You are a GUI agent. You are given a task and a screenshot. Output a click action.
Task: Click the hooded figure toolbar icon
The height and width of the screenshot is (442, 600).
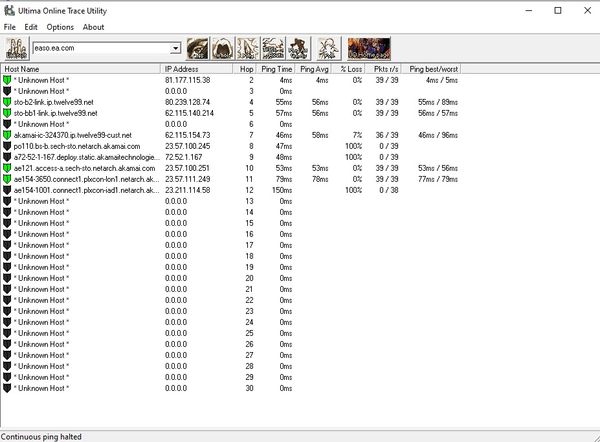point(221,48)
